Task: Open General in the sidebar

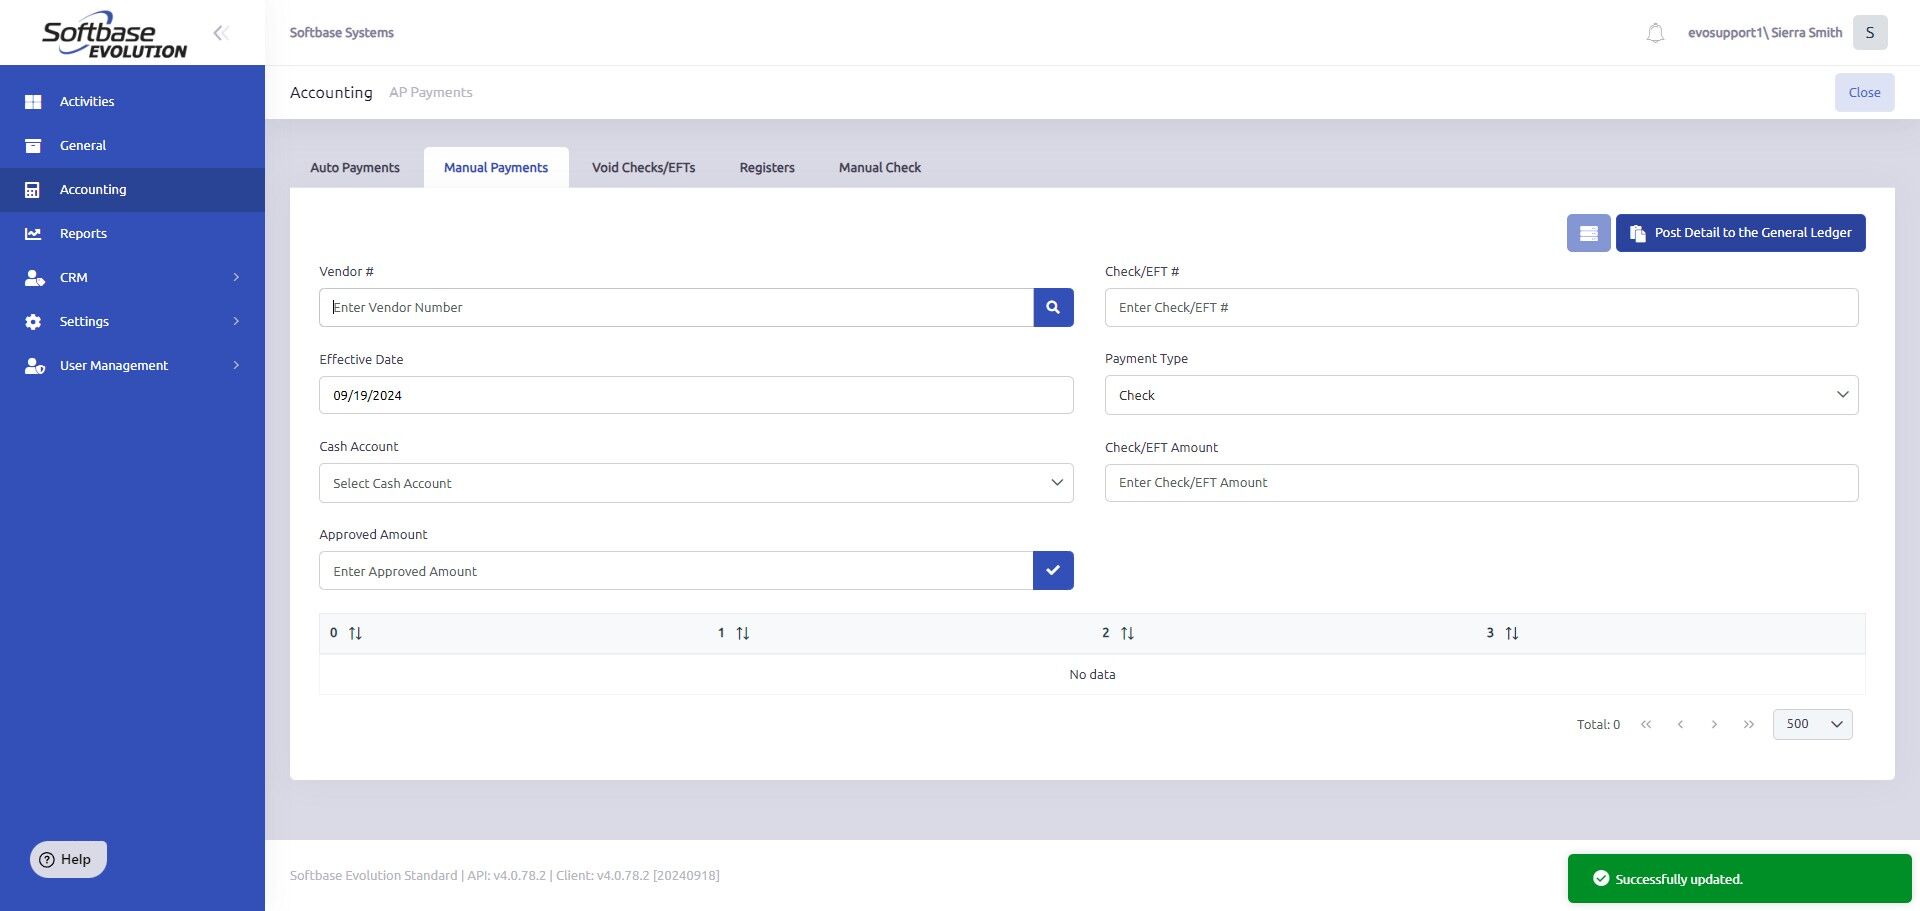Action: (x=132, y=146)
